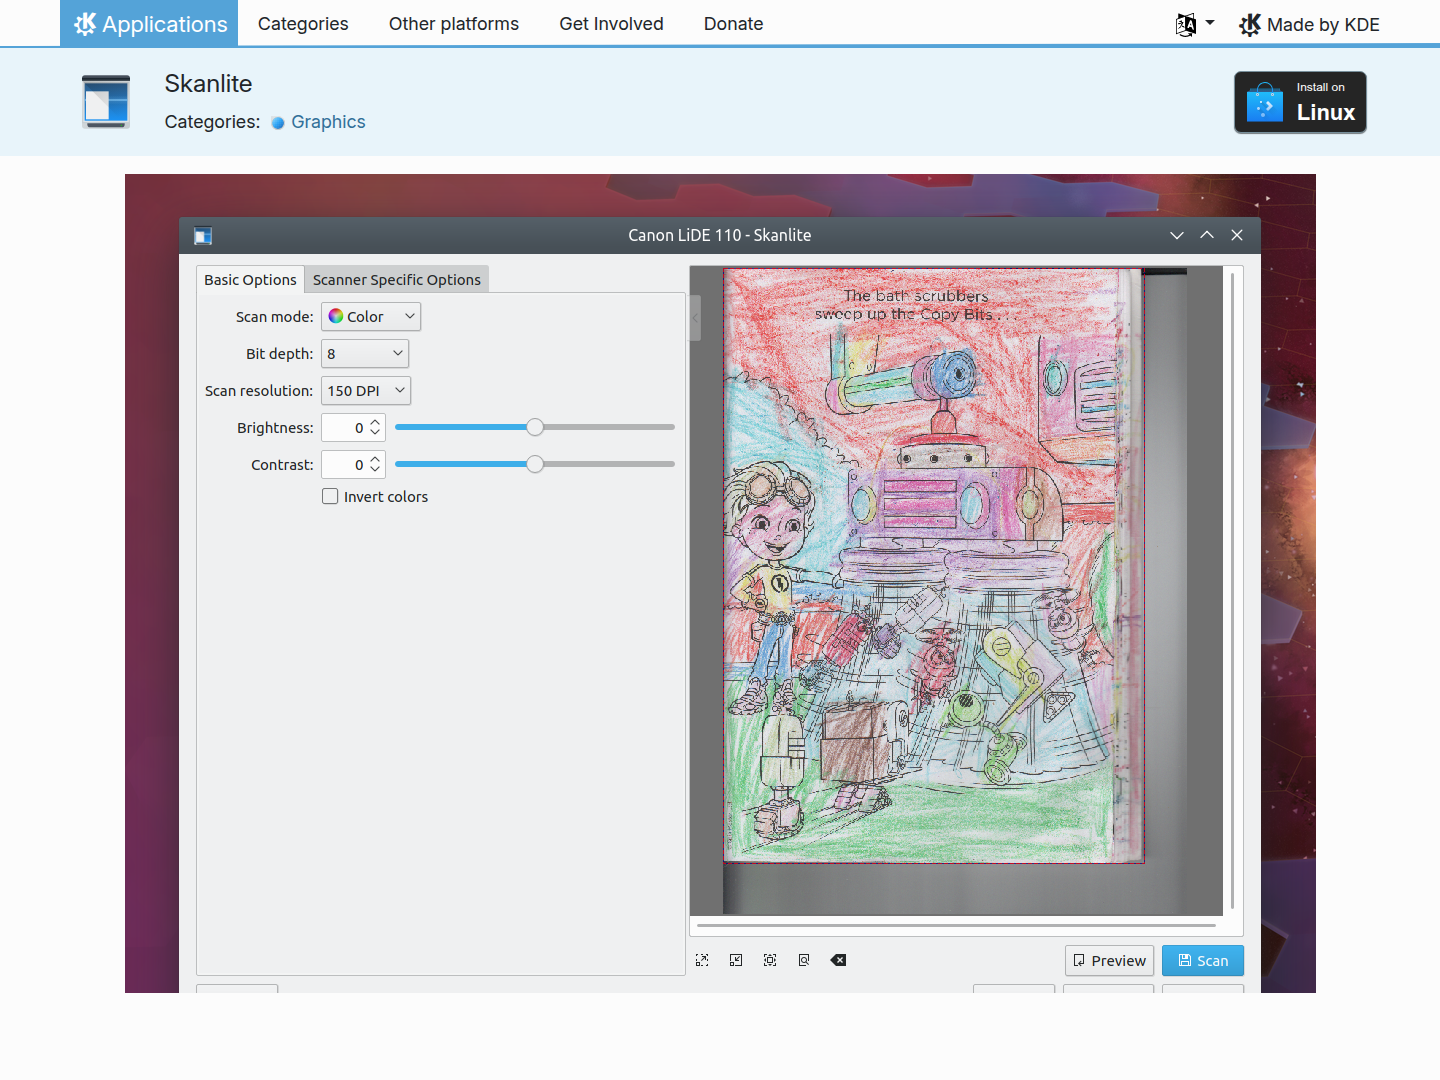
Task: Click the Preview button
Action: pyautogui.click(x=1109, y=960)
